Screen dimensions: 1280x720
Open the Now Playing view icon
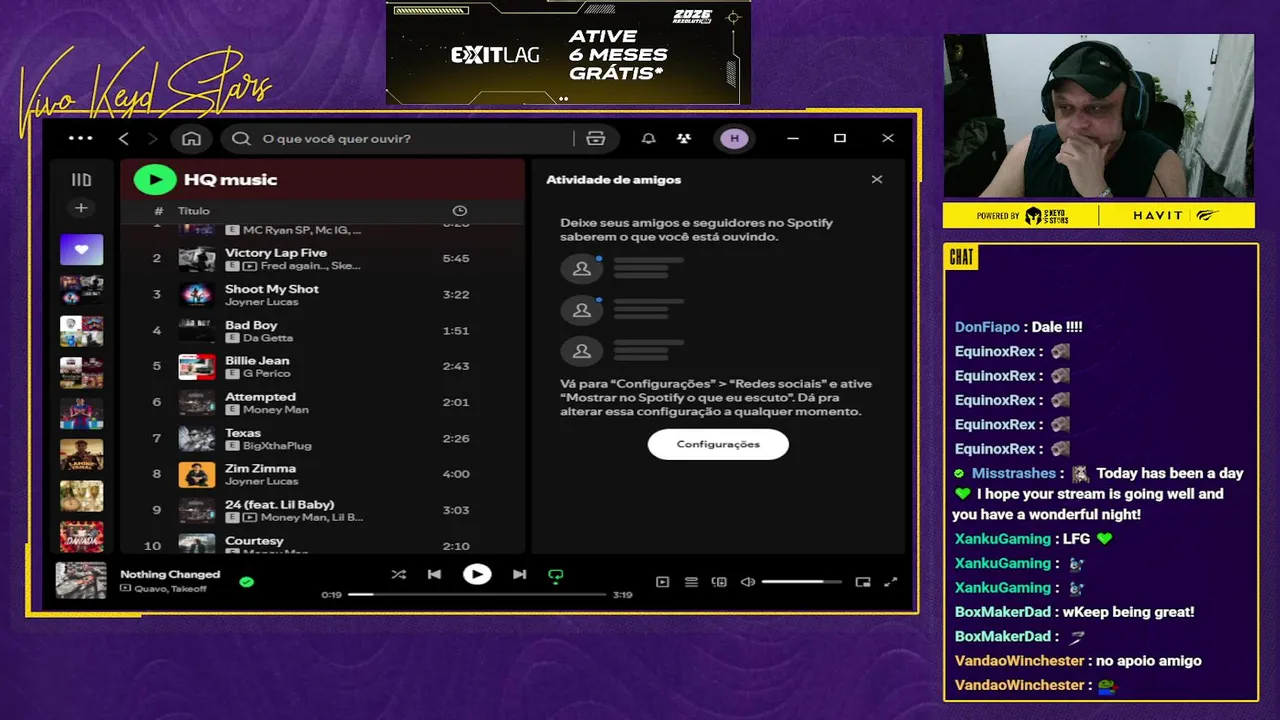coord(662,582)
